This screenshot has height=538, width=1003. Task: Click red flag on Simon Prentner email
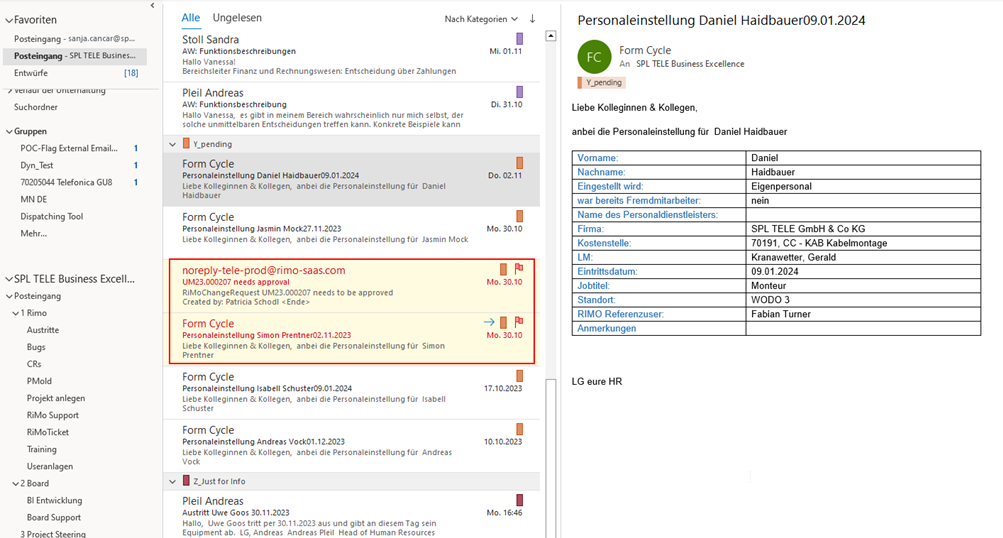point(519,322)
